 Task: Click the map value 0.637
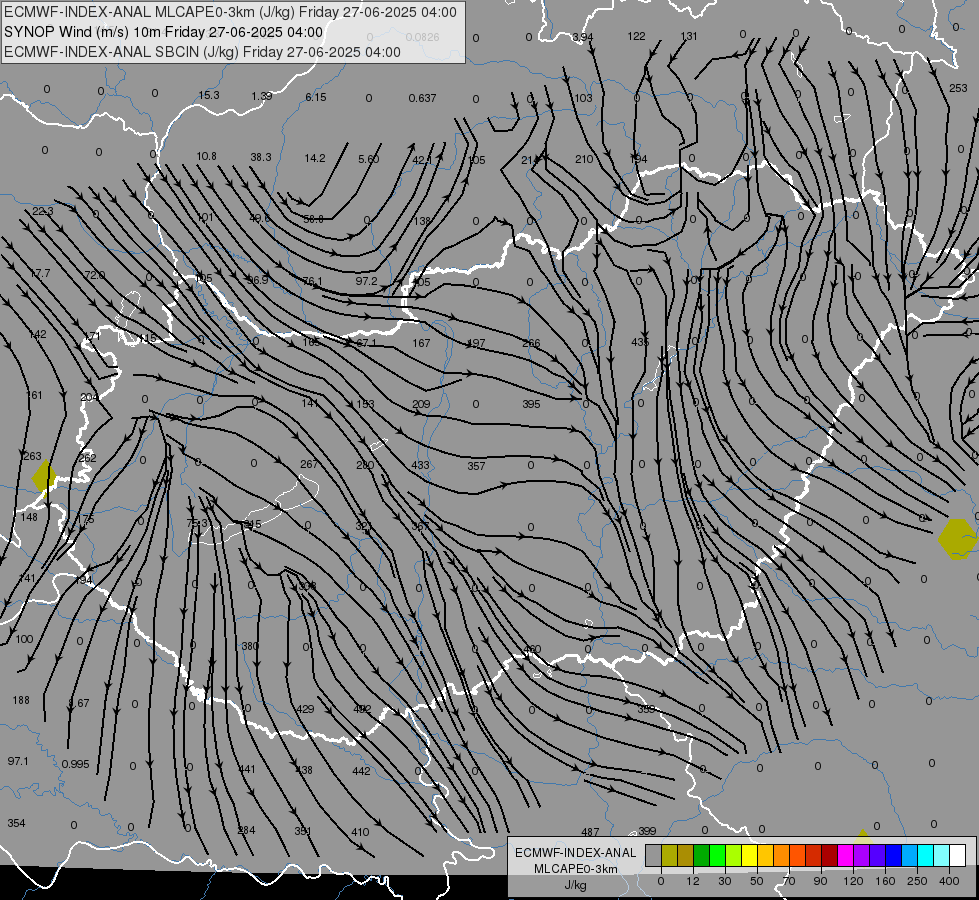pyautogui.click(x=422, y=98)
